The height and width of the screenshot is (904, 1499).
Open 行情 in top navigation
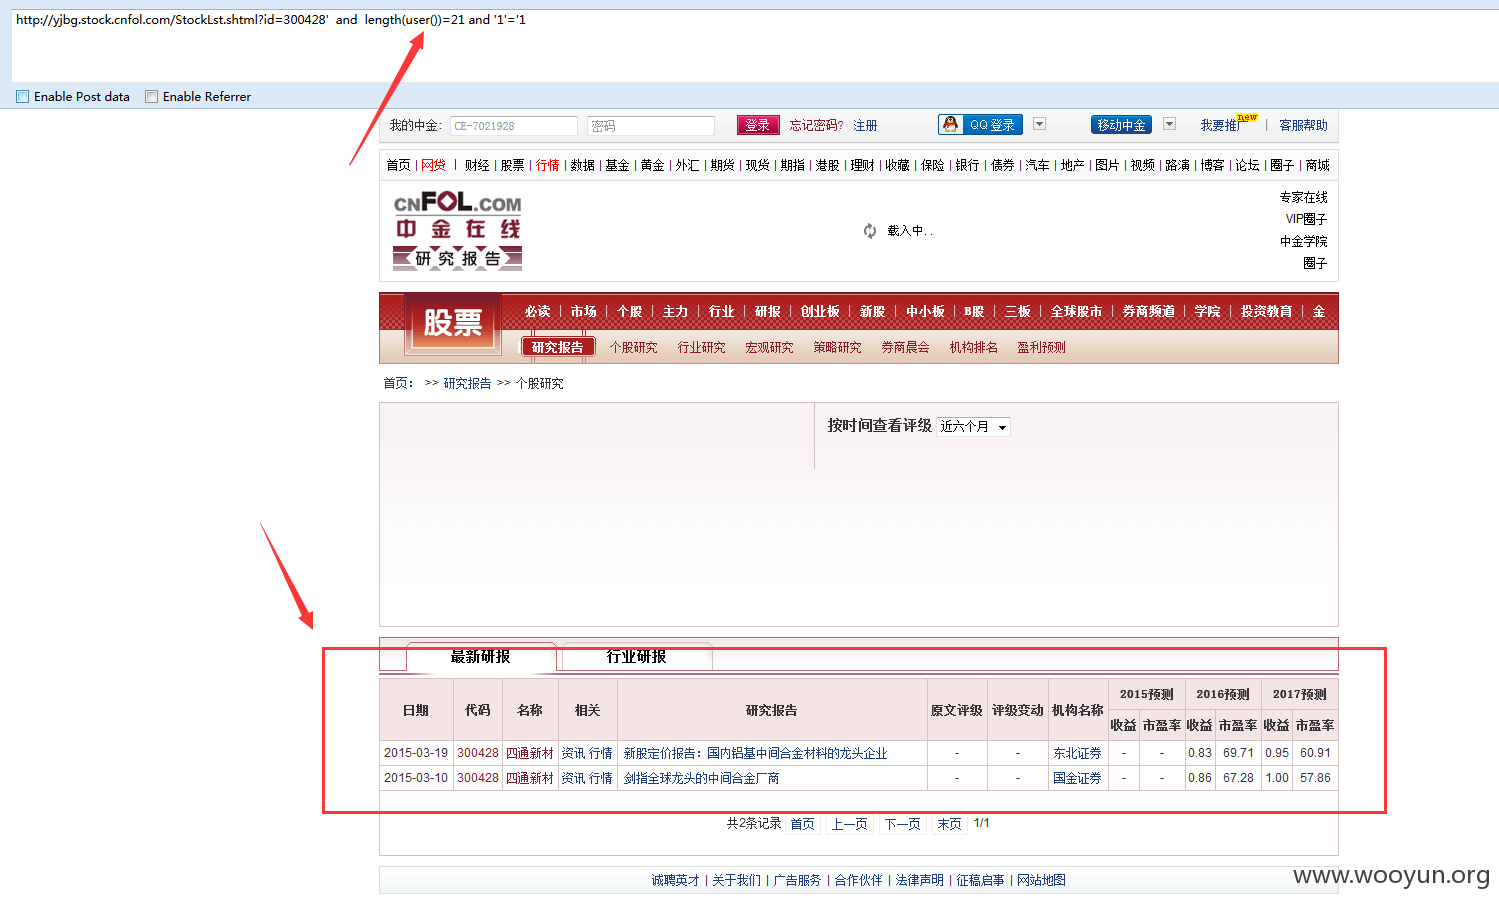[548, 165]
